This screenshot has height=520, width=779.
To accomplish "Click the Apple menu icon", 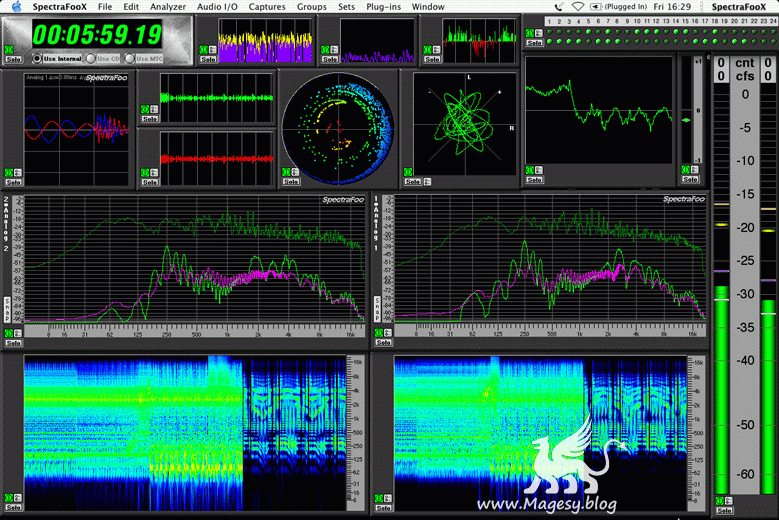I will (x=15, y=6).
